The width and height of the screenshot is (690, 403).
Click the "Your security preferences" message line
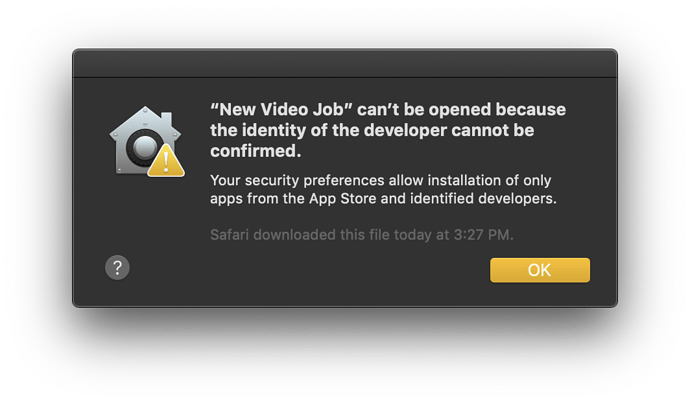[x=381, y=180]
